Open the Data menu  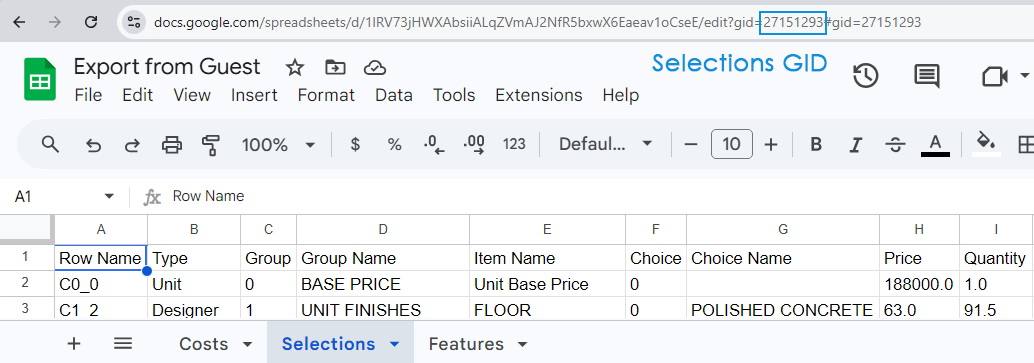click(394, 95)
